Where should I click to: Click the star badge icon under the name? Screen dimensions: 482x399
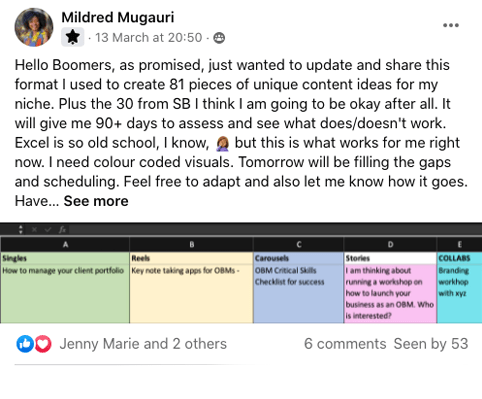[x=73, y=37]
